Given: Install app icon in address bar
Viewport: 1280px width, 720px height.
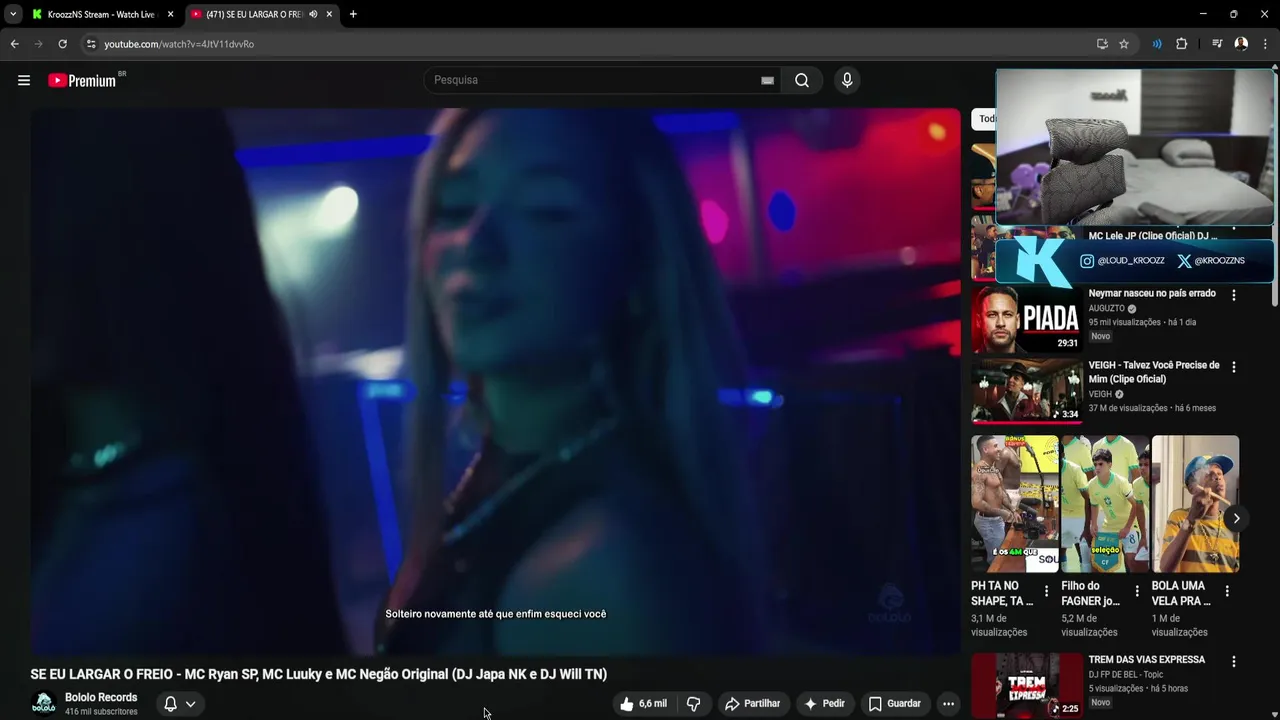Looking at the screenshot, I should click(1102, 44).
